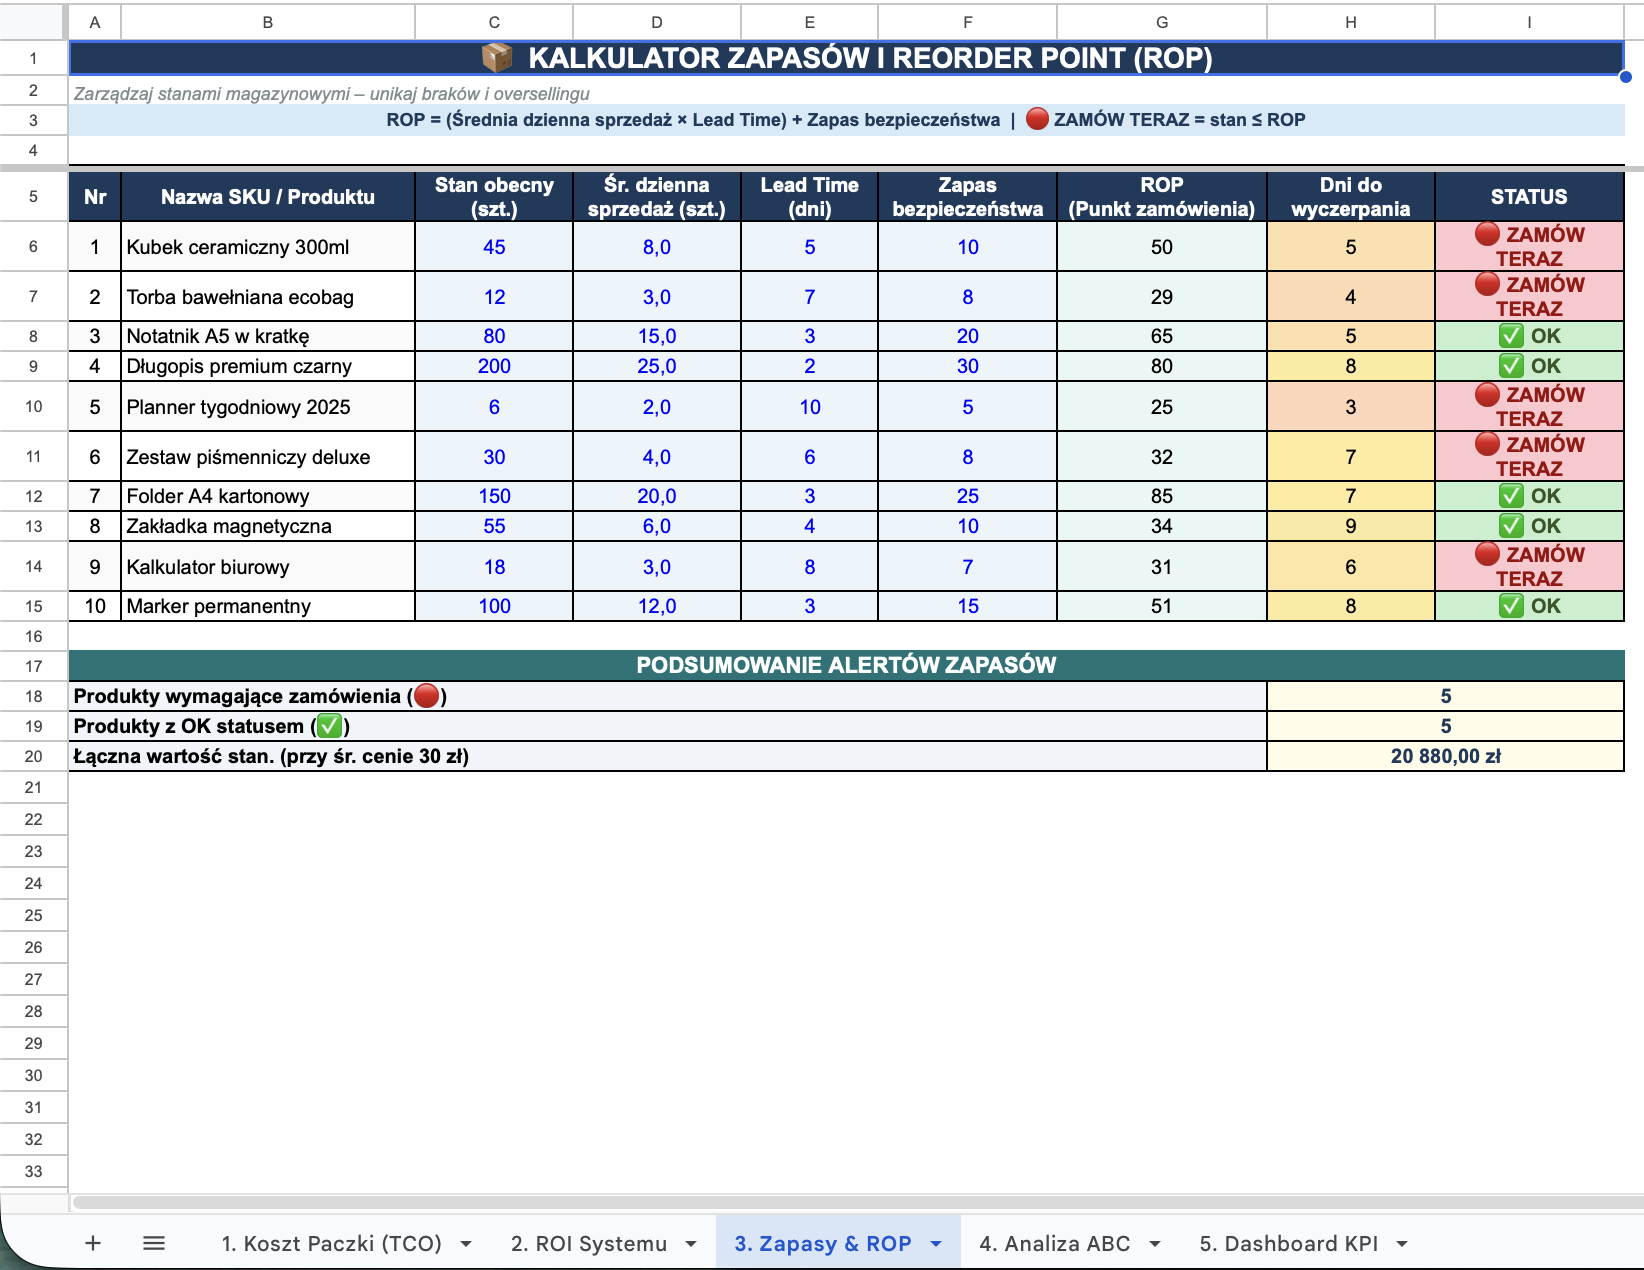Select column G header
Viewport: 1644px width, 1270px height.
[x=1161, y=22]
